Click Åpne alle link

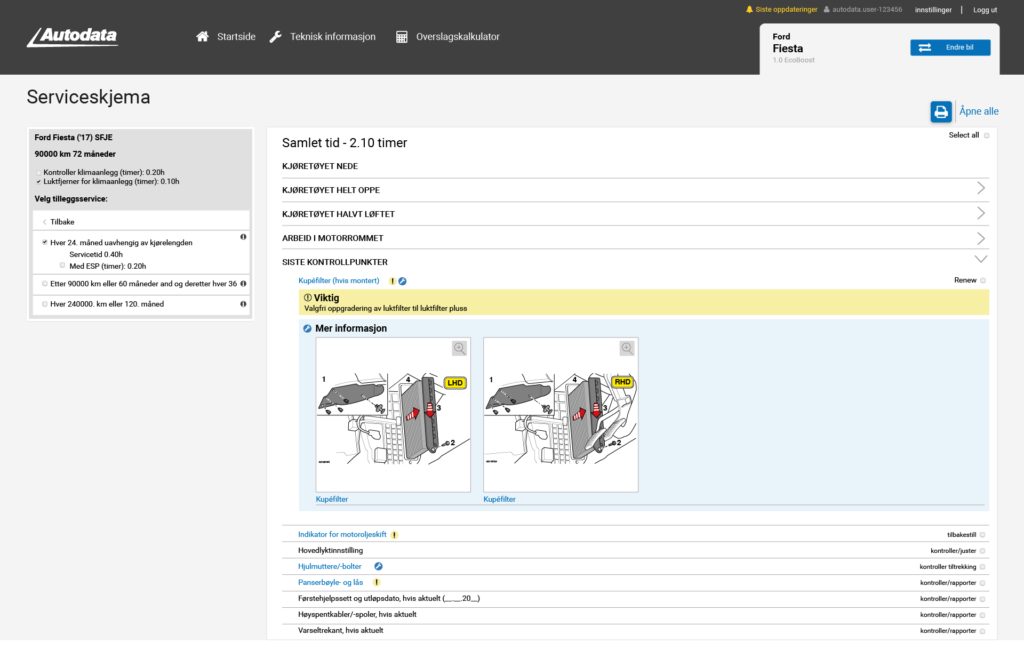coord(978,111)
